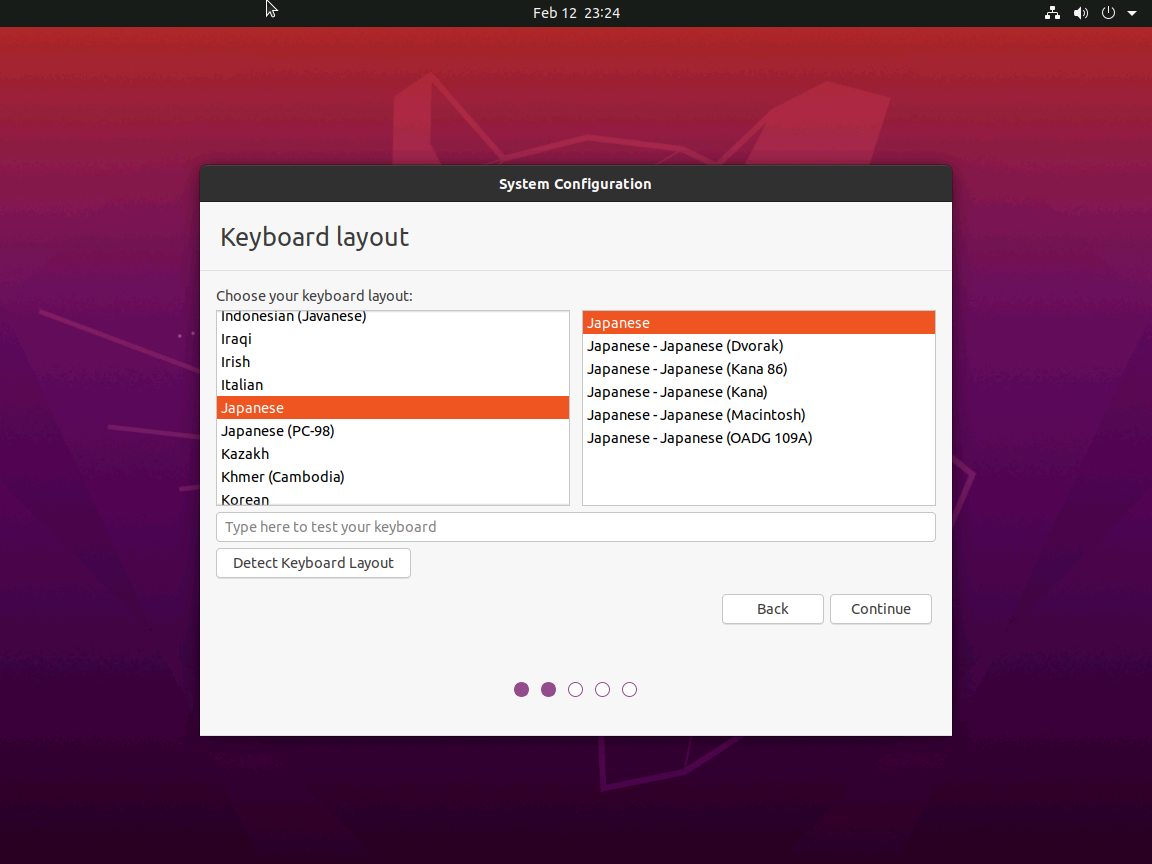
Task: Expand the system menu dropdown arrow
Action: pos(1131,12)
